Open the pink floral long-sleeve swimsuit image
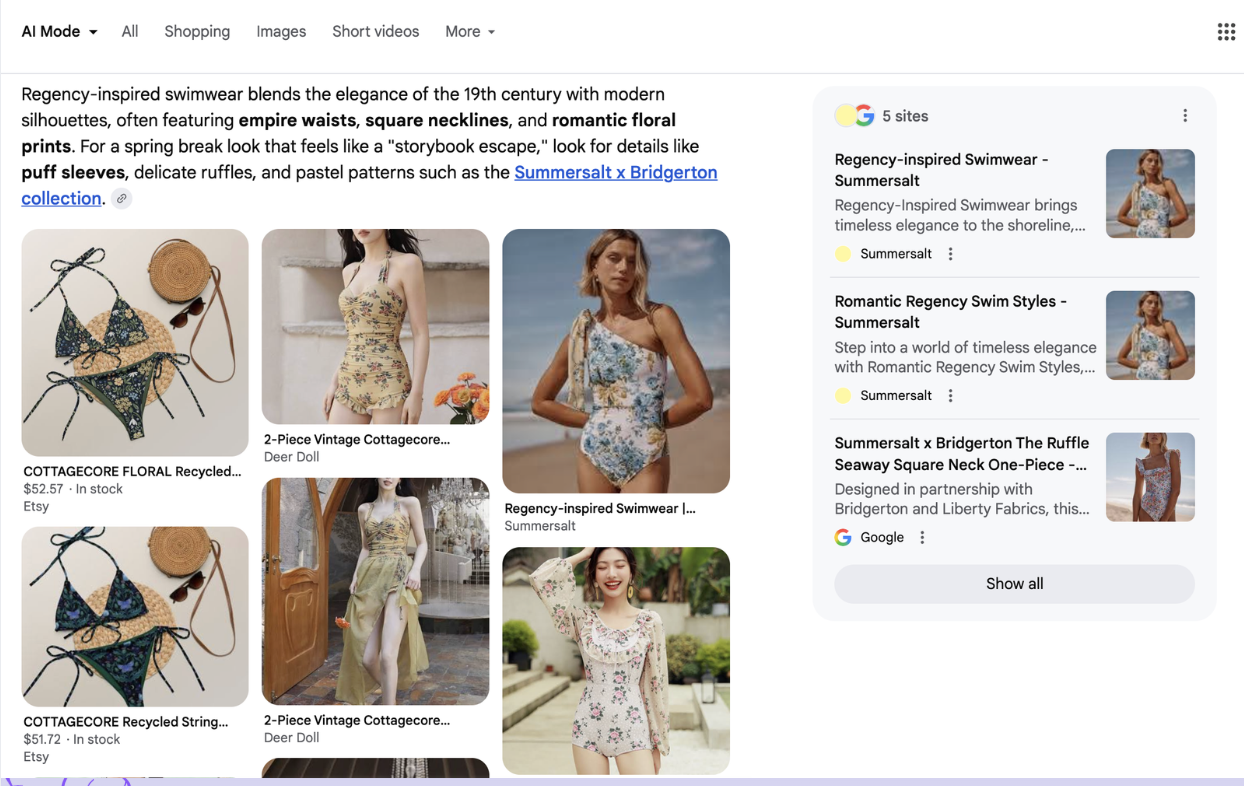The image size is (1244, 786). 616,661
